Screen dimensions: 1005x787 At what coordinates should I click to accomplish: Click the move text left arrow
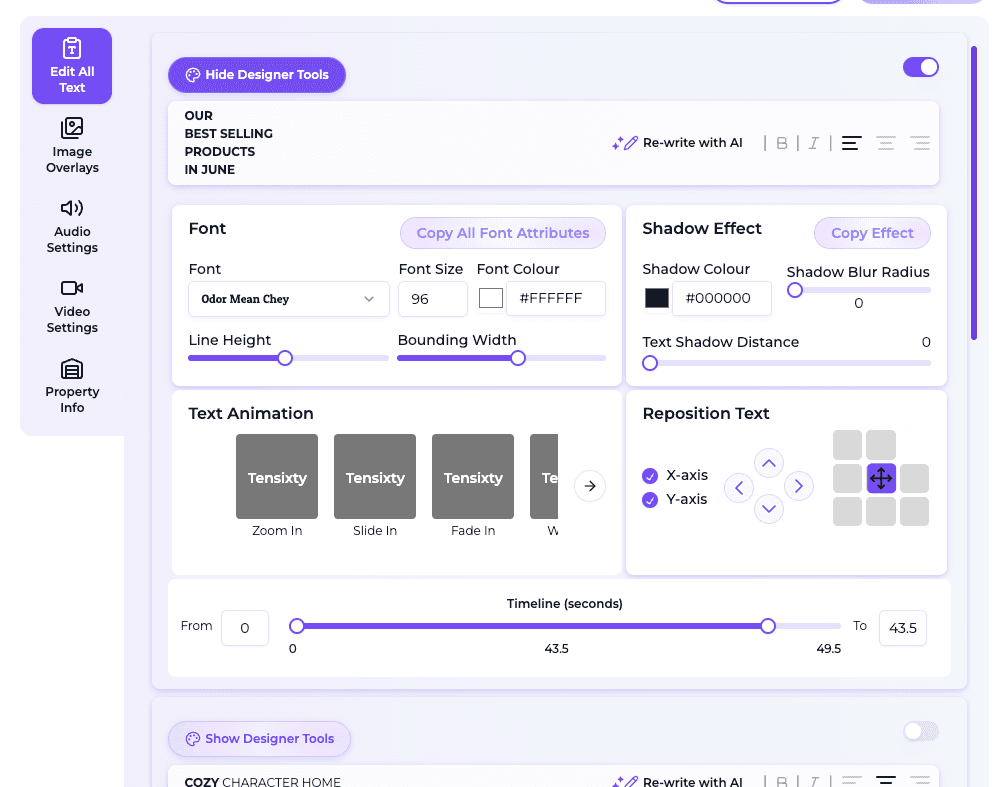coord(739,488)
